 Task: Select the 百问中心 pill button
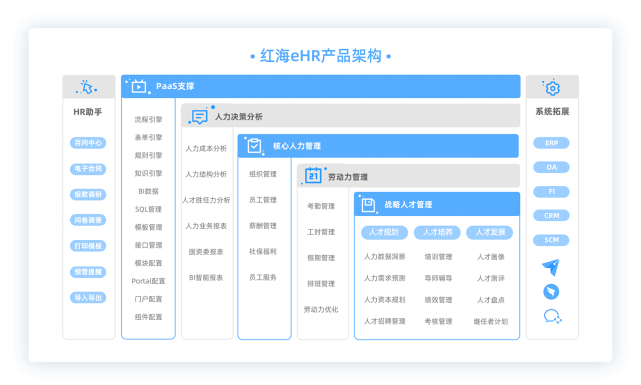tap(88, 143)
